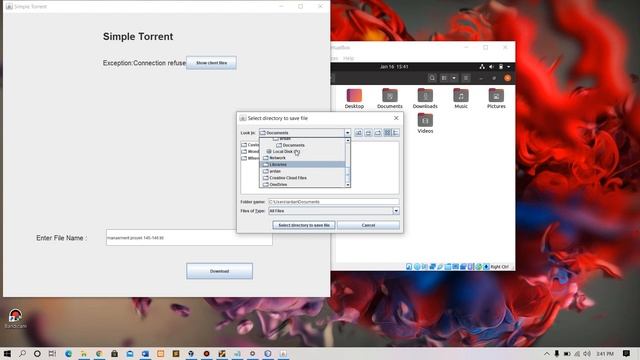Open the Music folder in Ubuntu Files
This screenshot has width=640, height=360.
click(461, 99)
